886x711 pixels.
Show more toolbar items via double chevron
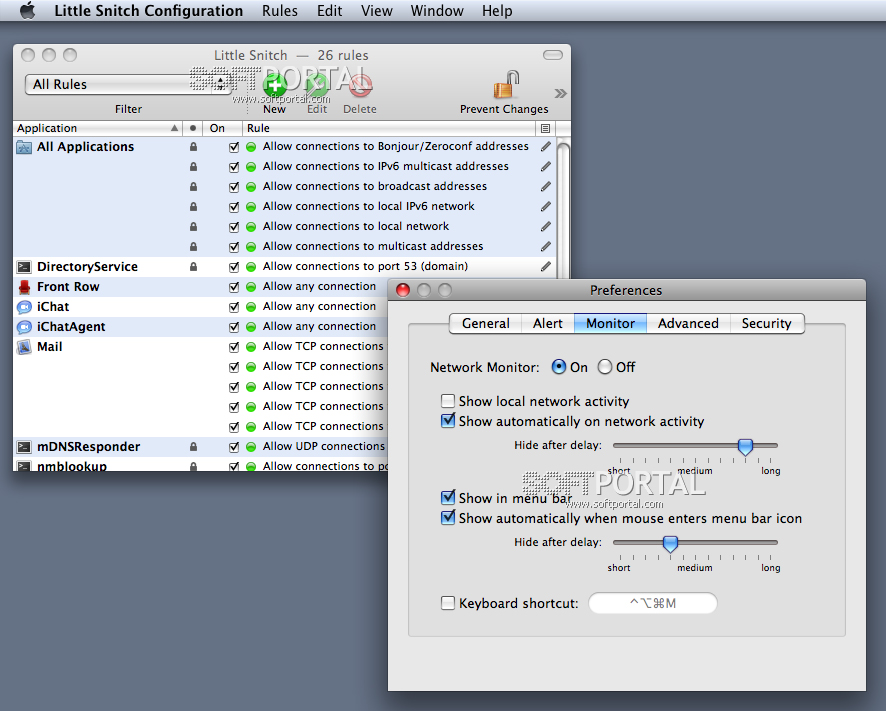point(560,93)
